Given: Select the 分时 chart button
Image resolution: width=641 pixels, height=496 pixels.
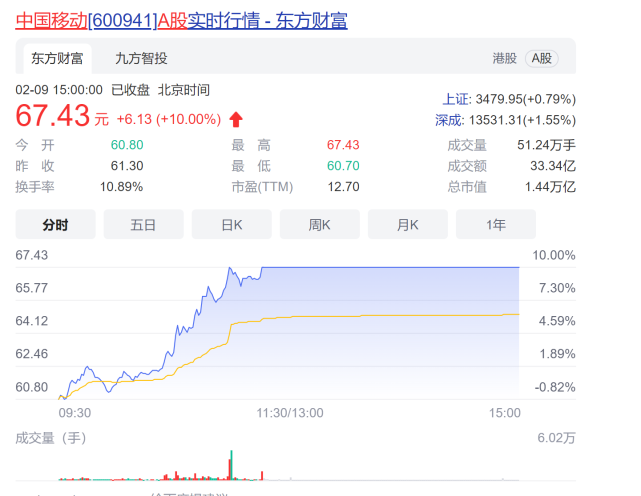Looking at the screenshot, I should [56, 224].
